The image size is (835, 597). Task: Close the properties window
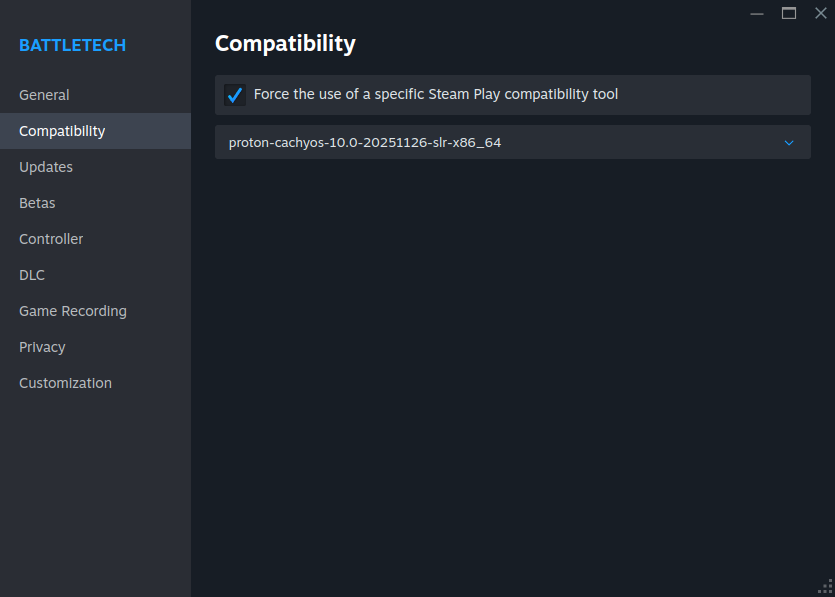pos(821,13)
